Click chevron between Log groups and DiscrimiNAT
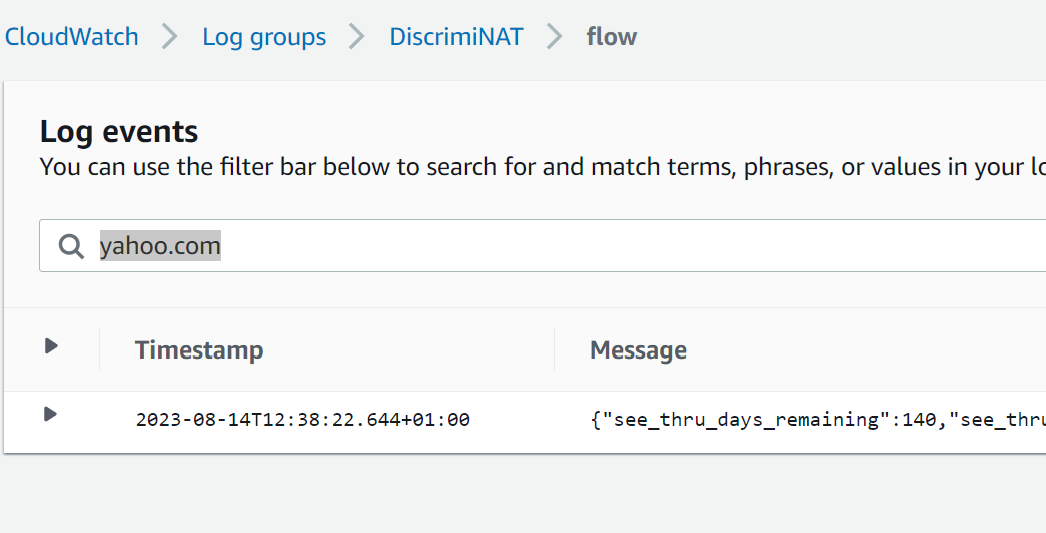This screenshot has height=533, width=1046. (357, 37)
